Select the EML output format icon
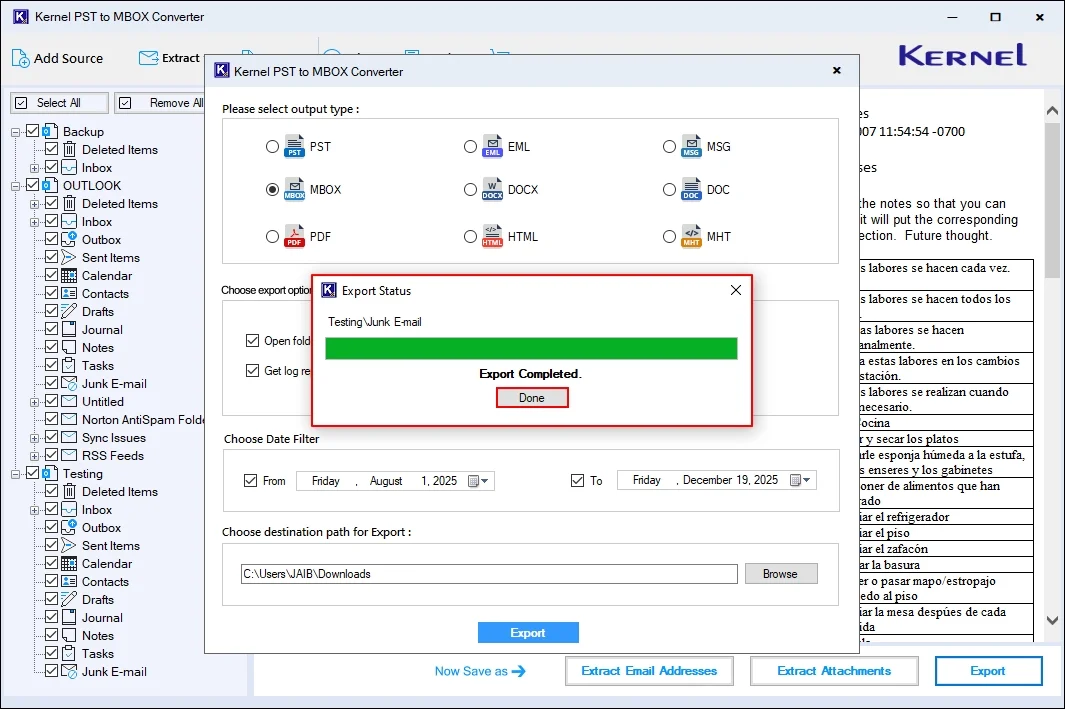The height and width of the screenshot is (709, 1065). point(491,146)
